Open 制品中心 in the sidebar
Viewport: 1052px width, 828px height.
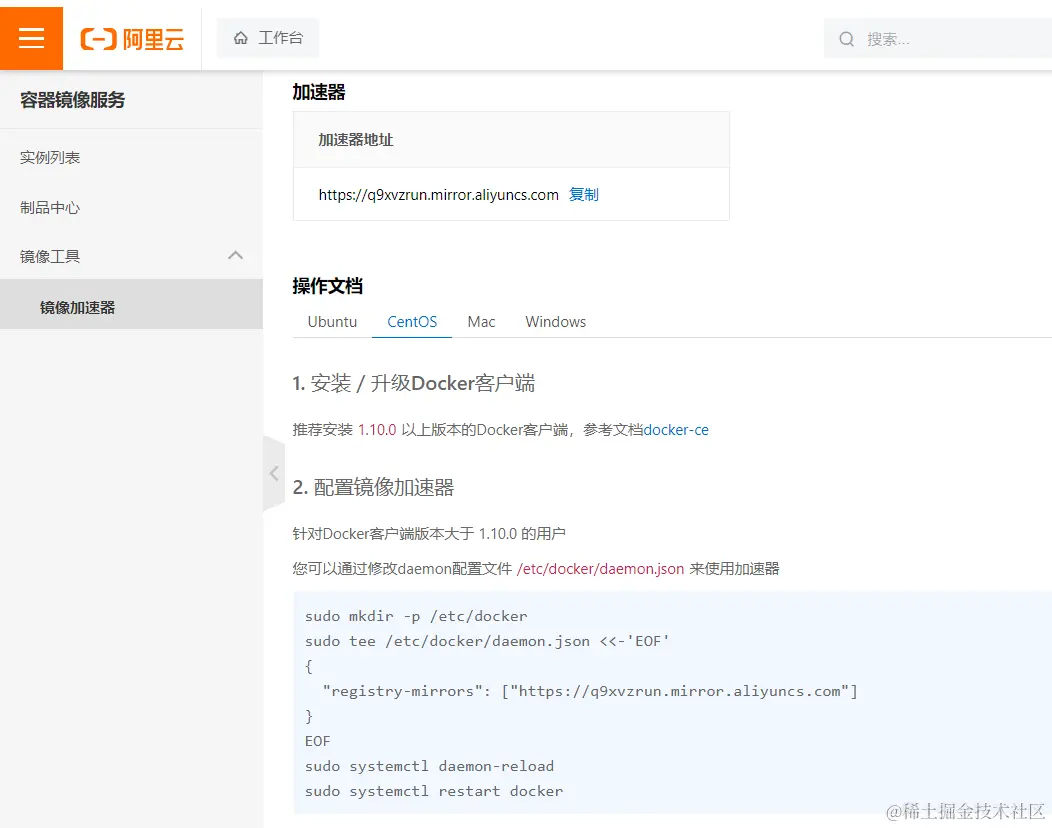pyautogui.click(x=50, y=207)
